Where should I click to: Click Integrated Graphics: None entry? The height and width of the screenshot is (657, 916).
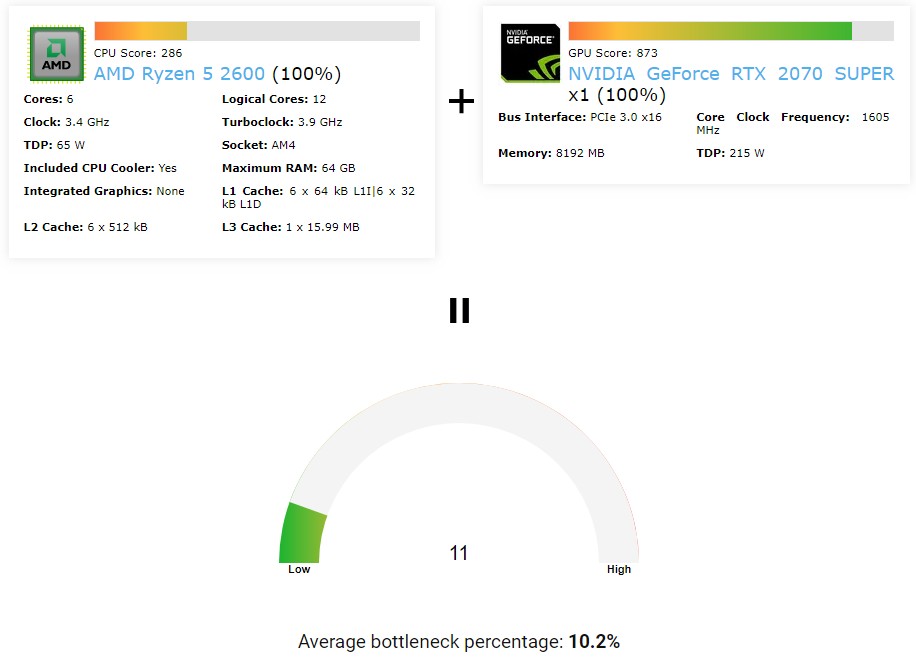tap(104, 192)
